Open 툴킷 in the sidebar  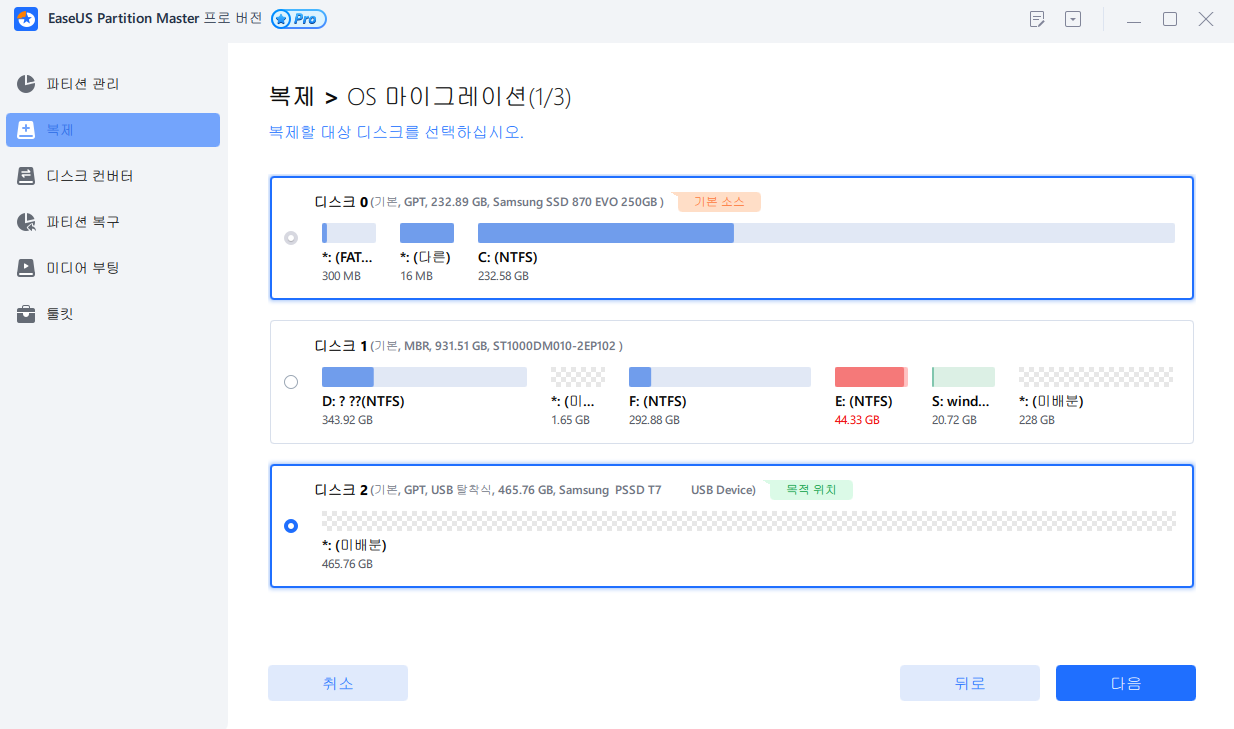[x=113, y=314]
